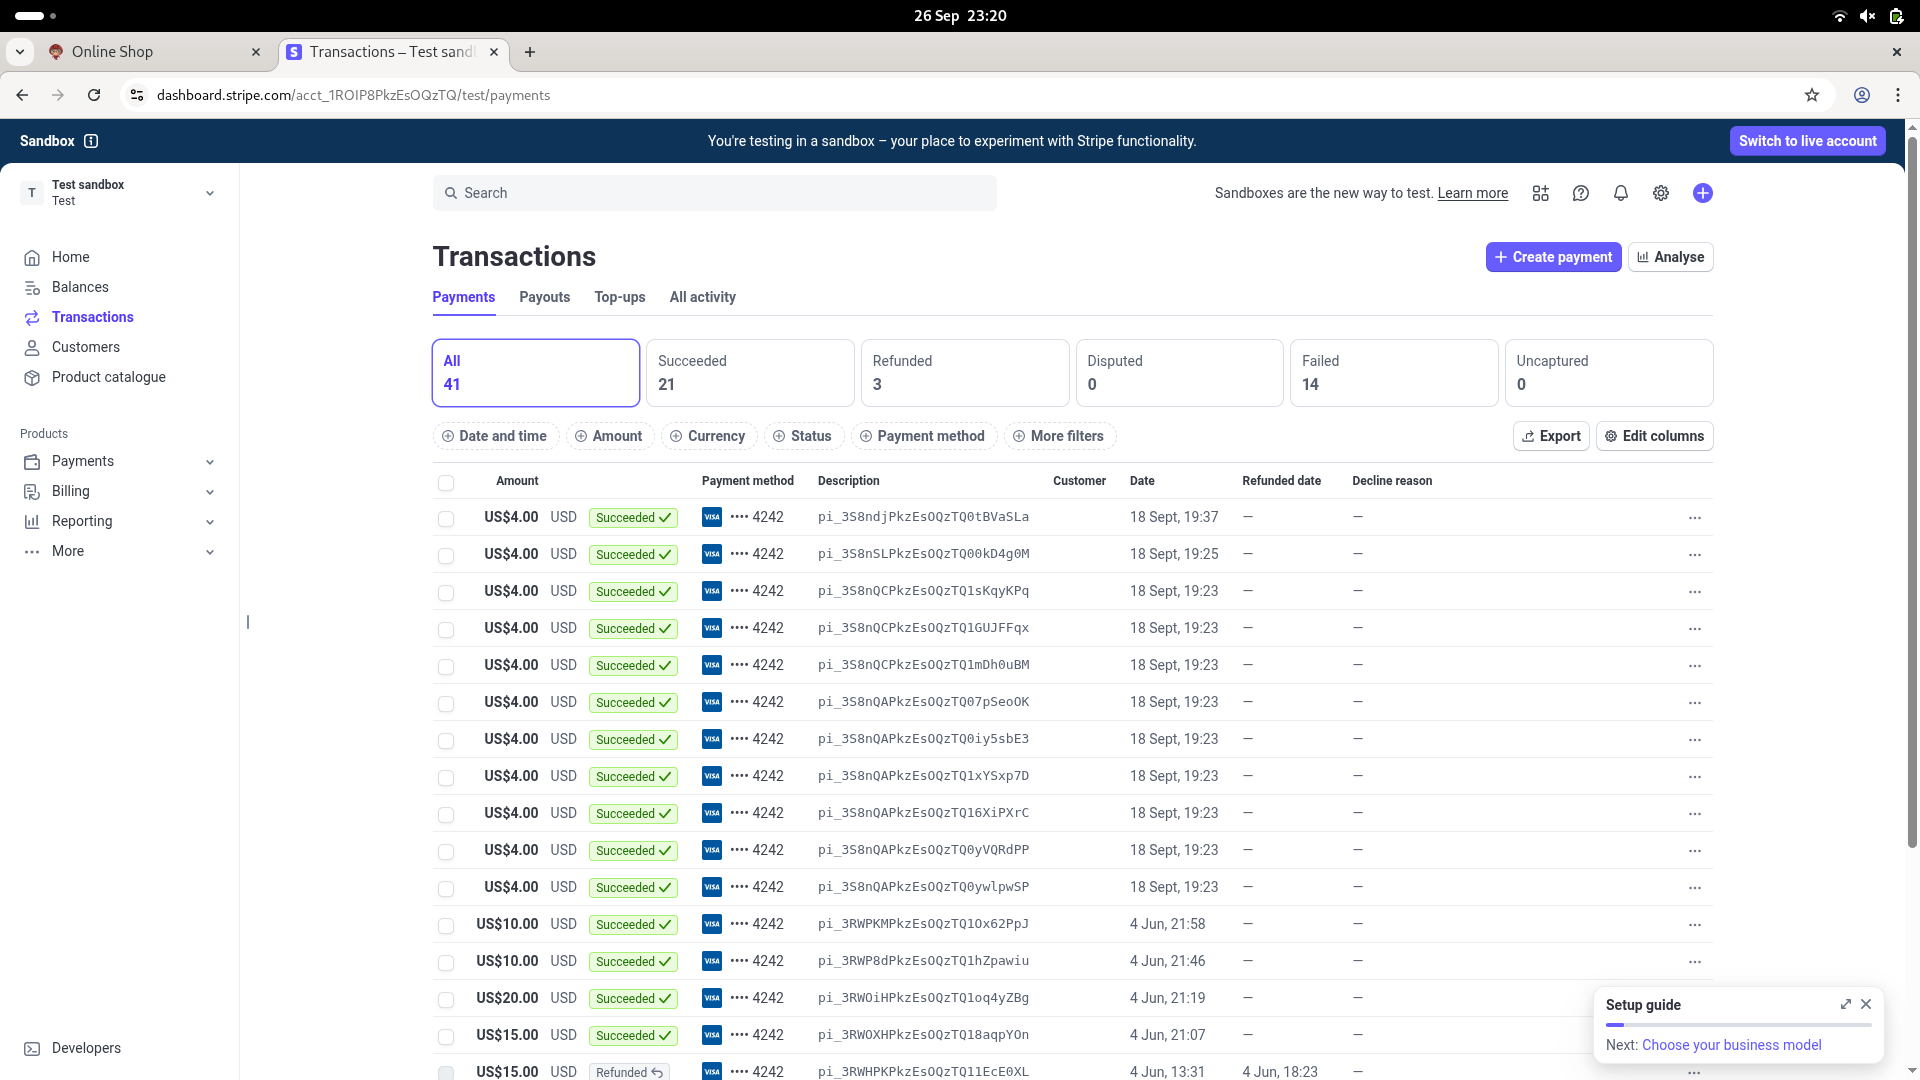Click the apps grid icon in header
The height and width of the screenshot is (1080, 1920).
coord(1541,193)
